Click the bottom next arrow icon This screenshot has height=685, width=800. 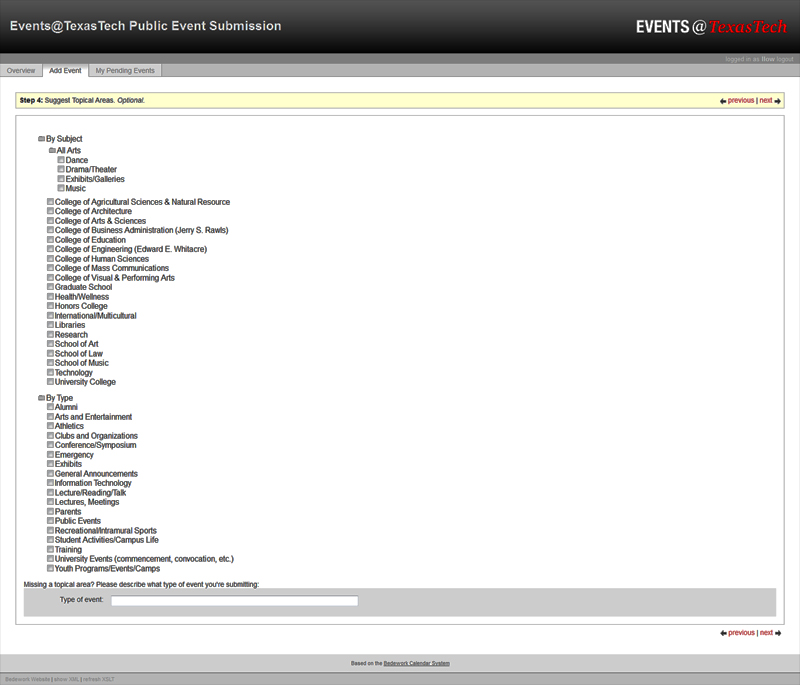tap(778, 633)
